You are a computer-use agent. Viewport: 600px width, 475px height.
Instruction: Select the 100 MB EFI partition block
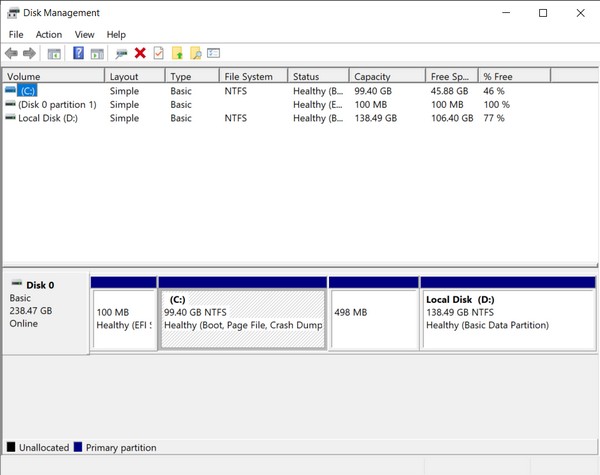(124, 319)
